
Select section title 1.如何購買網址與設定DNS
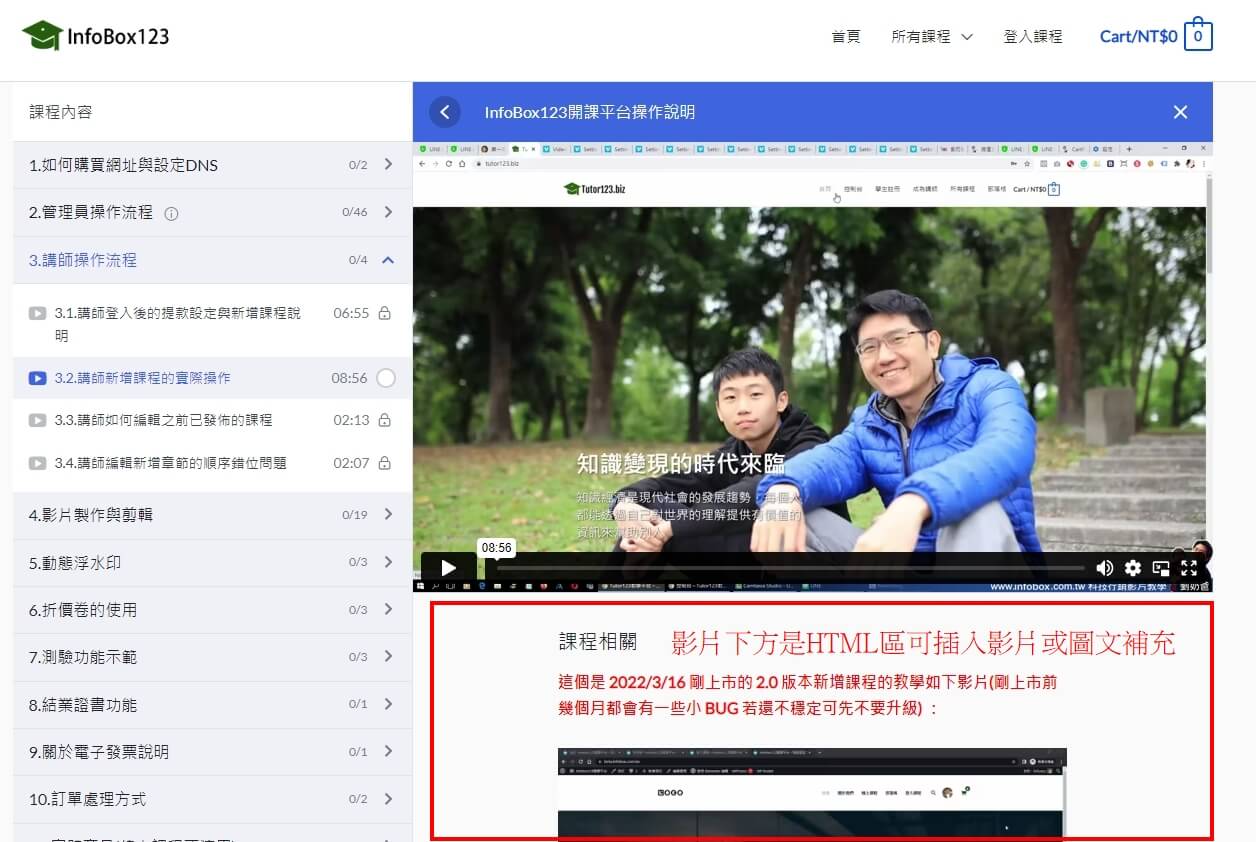click(123, 165)
